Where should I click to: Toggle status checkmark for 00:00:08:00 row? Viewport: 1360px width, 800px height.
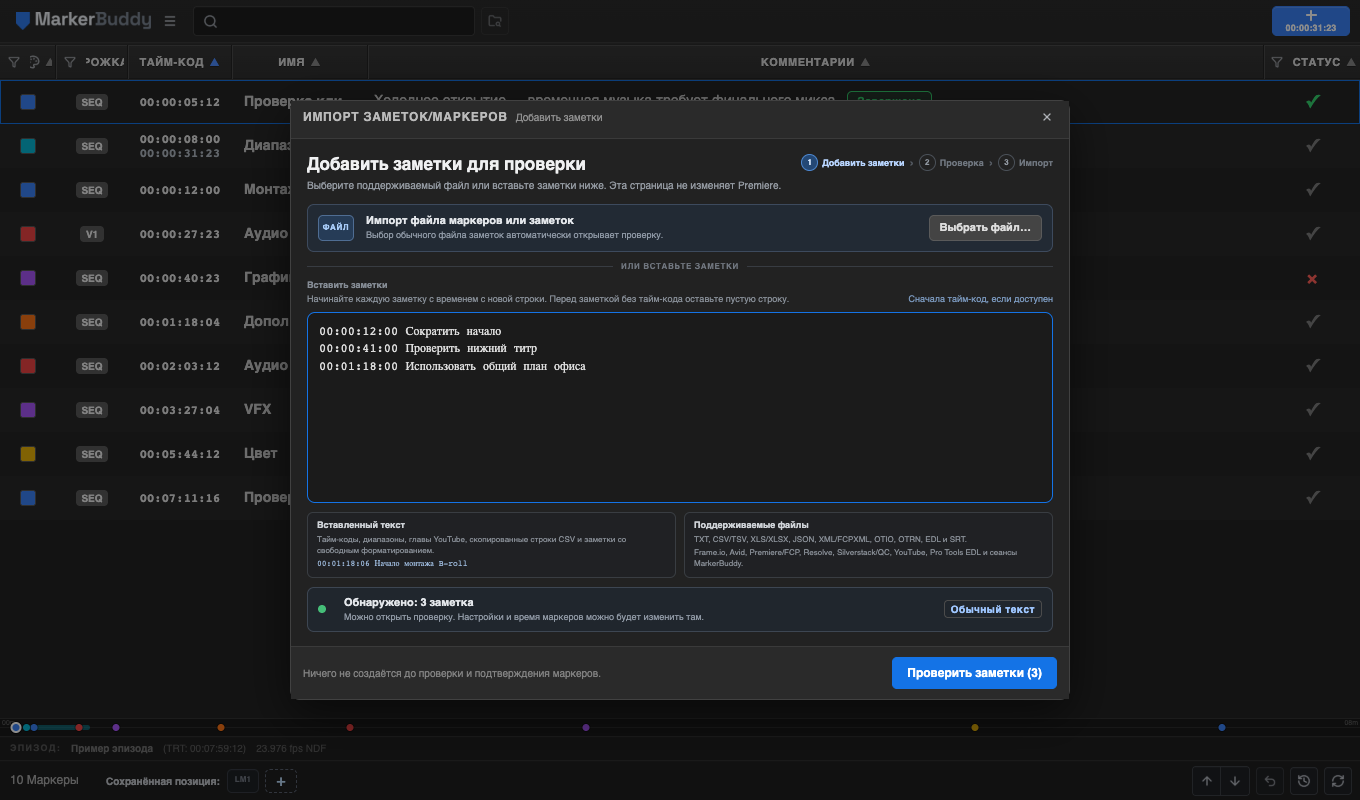pos(1313,146)
